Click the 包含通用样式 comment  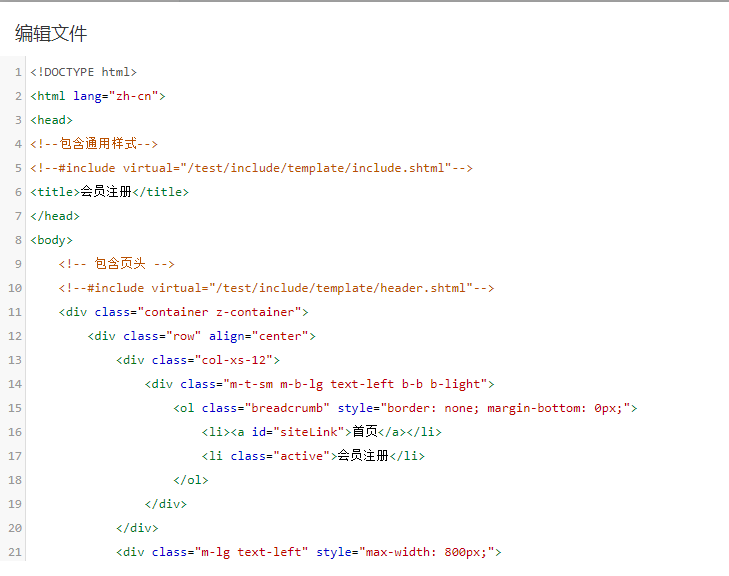point(94,144)
